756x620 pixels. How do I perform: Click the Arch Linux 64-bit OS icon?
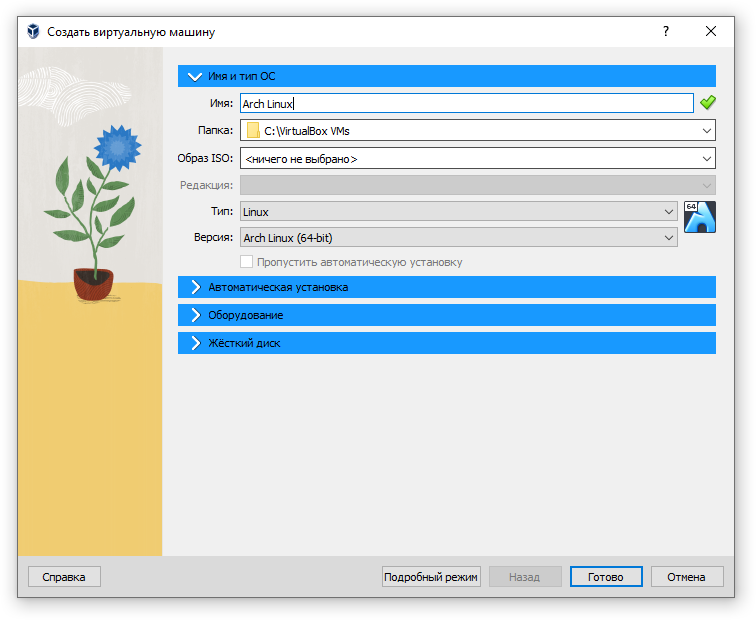click(x=700, y=217)
